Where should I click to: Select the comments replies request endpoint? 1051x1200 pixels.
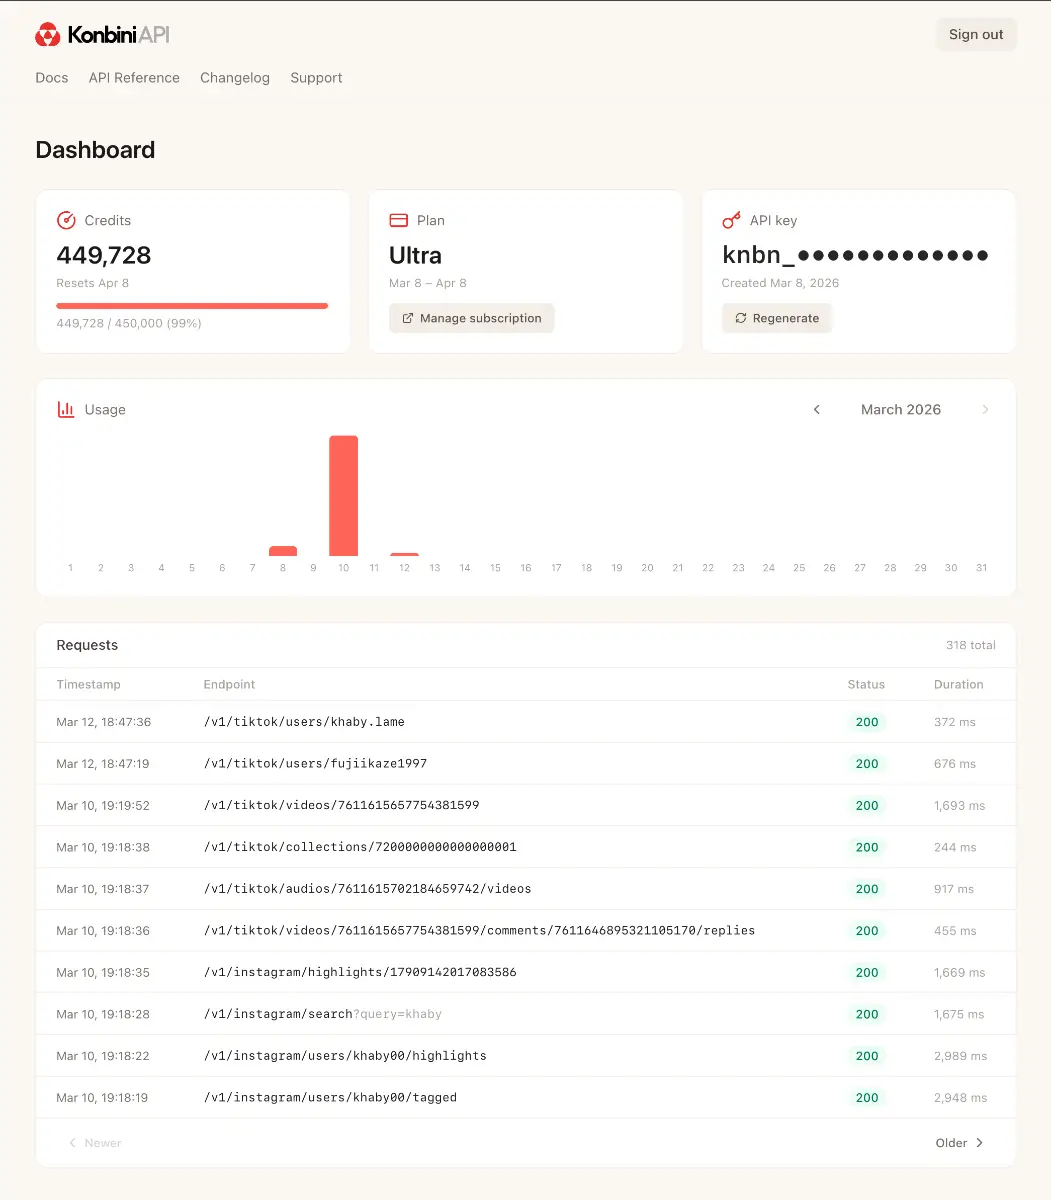point(479,931)
